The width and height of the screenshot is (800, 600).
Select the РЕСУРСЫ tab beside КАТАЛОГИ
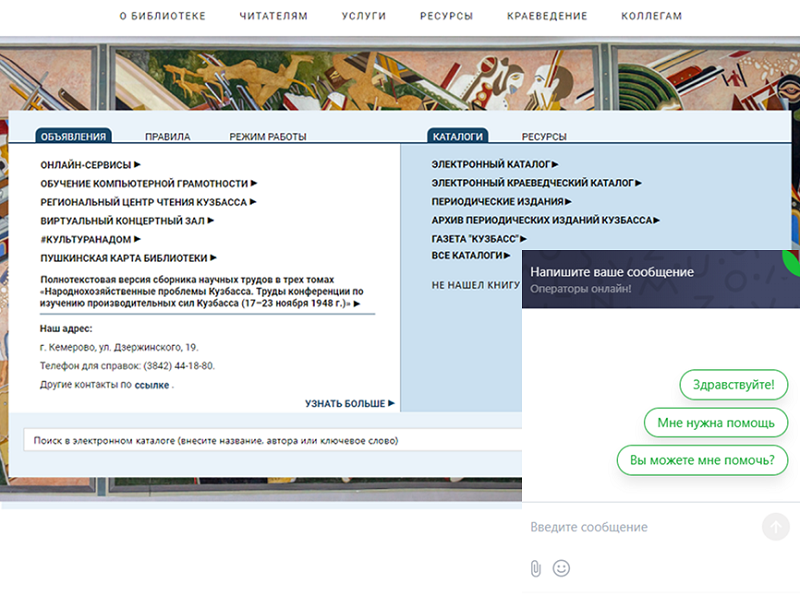coord(544,137)
